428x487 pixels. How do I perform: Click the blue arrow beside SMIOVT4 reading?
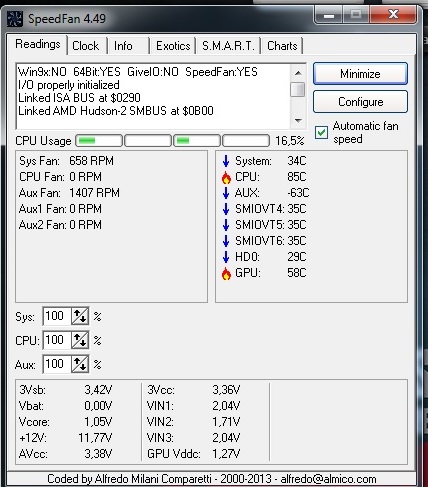(226, 209)
